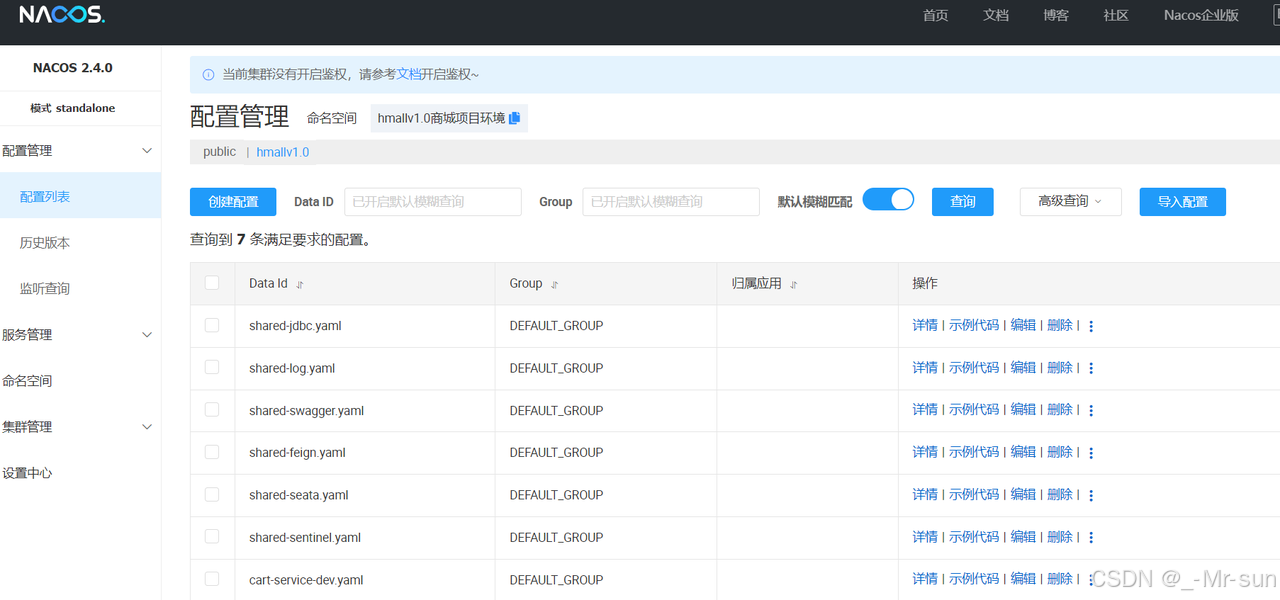The width and height of the screenshot is (1280, 600).
Task: Open more actions for shared-jdbc.yaml
Action: pos(1091,326)
